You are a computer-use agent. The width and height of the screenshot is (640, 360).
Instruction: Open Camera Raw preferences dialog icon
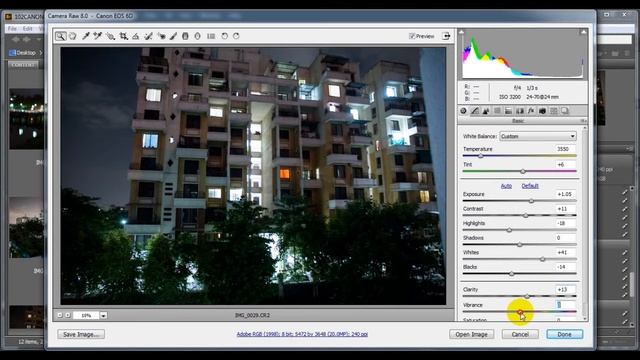point(211,36)
